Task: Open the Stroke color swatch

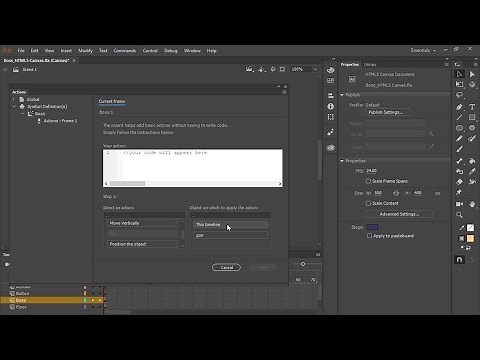Action: pyautogui.click(x=470, y=228)
